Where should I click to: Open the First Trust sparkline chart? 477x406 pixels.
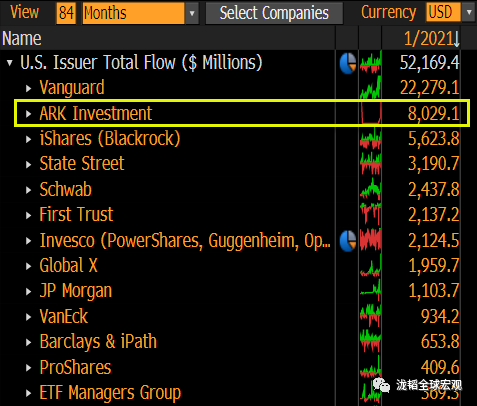pyautogui.click(x=370, y=215)
